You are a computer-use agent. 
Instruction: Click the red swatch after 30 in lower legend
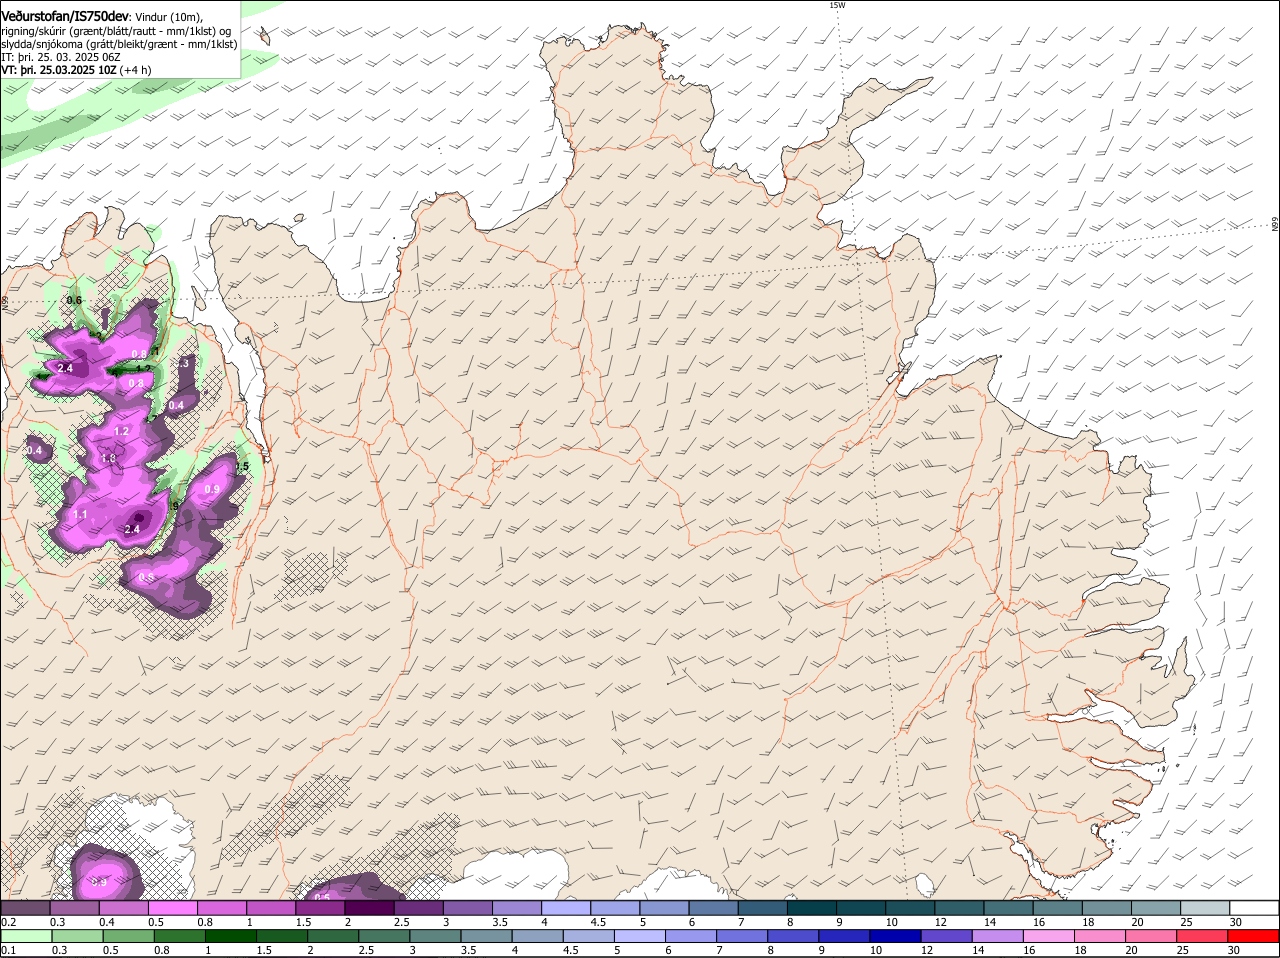[x=1254, y=936]
